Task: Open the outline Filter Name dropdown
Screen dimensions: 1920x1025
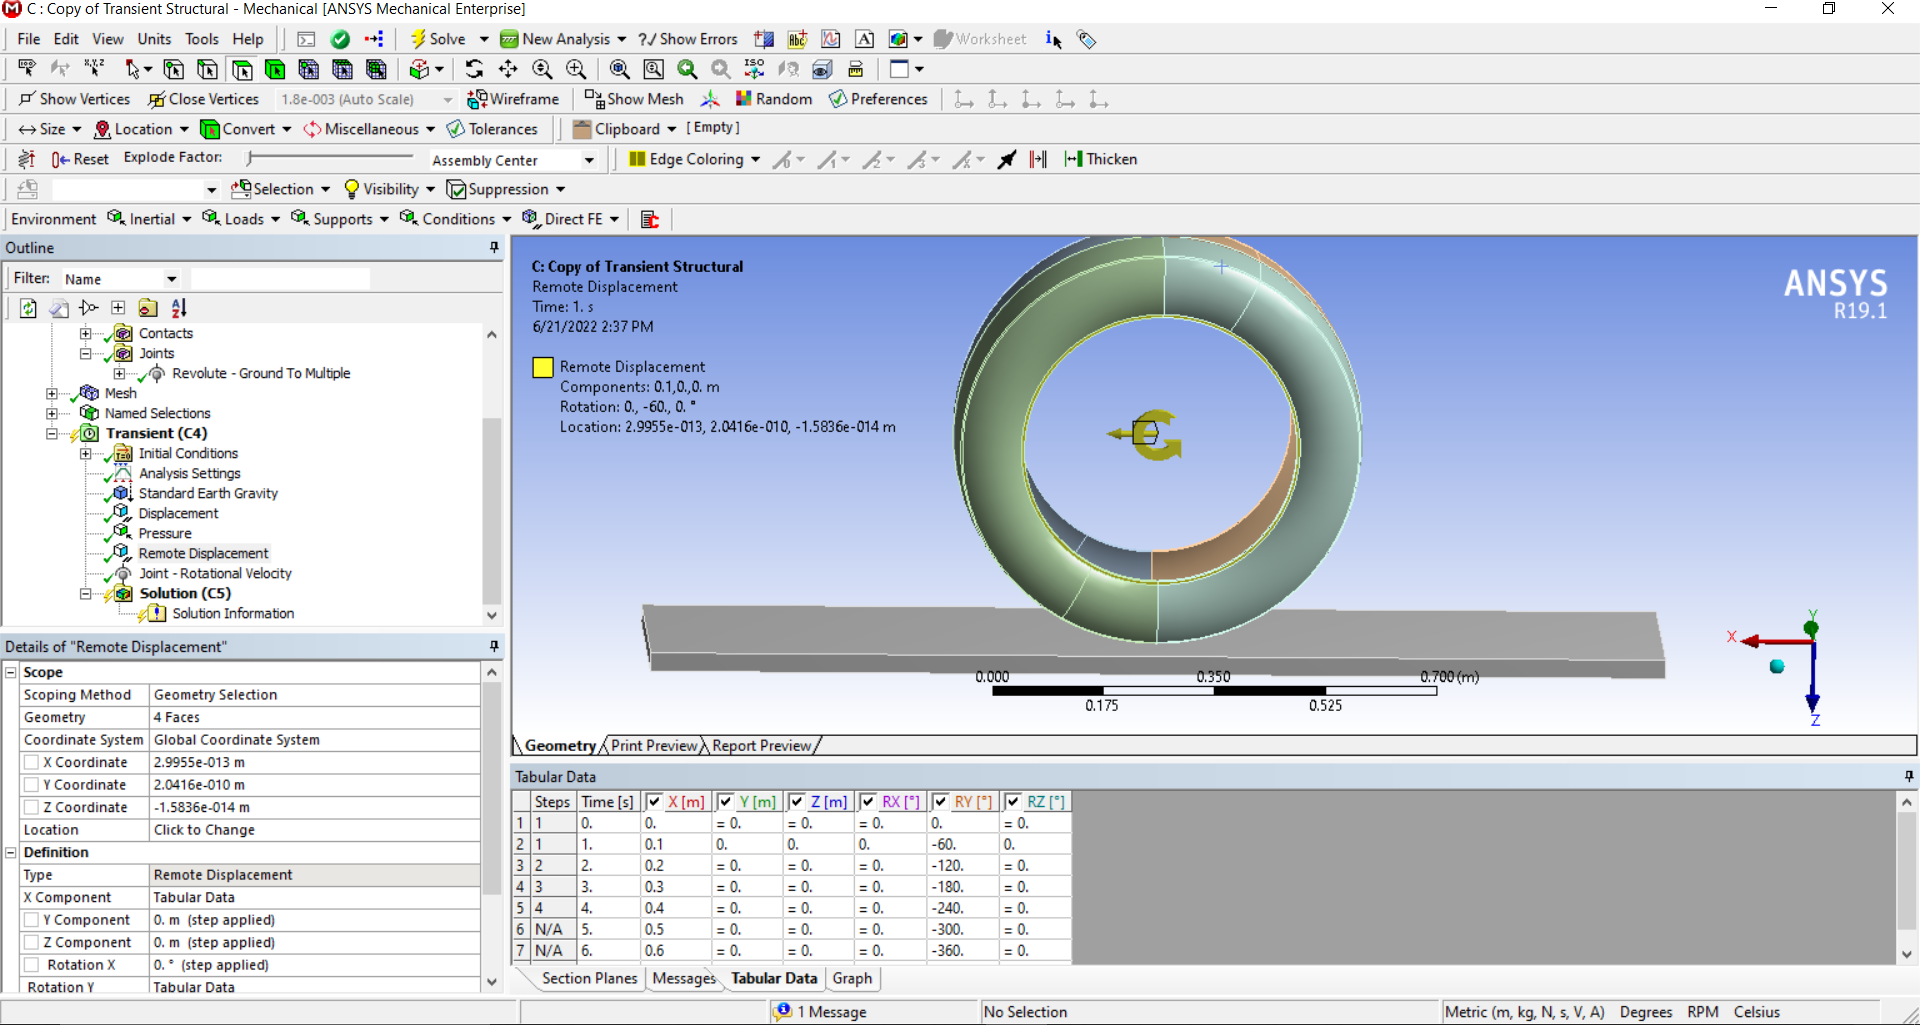Action: click(171, 279)
